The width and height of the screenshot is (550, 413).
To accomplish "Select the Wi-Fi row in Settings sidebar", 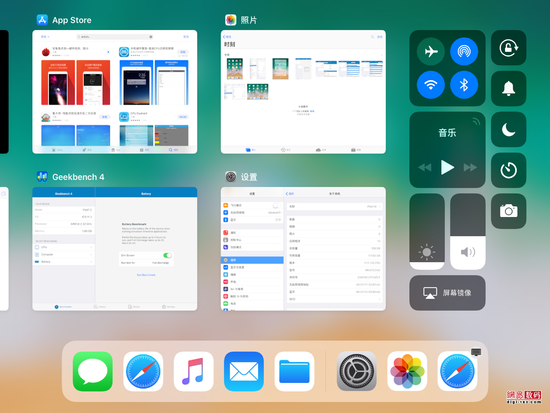I will (252, 213).
